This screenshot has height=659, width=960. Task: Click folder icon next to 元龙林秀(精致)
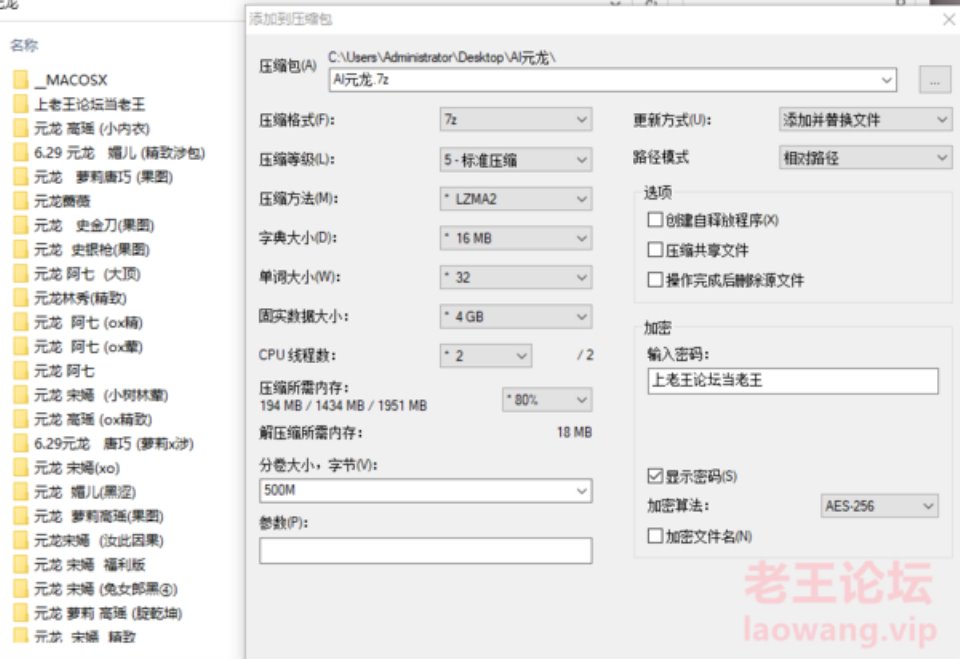click(x=21, y=298)
